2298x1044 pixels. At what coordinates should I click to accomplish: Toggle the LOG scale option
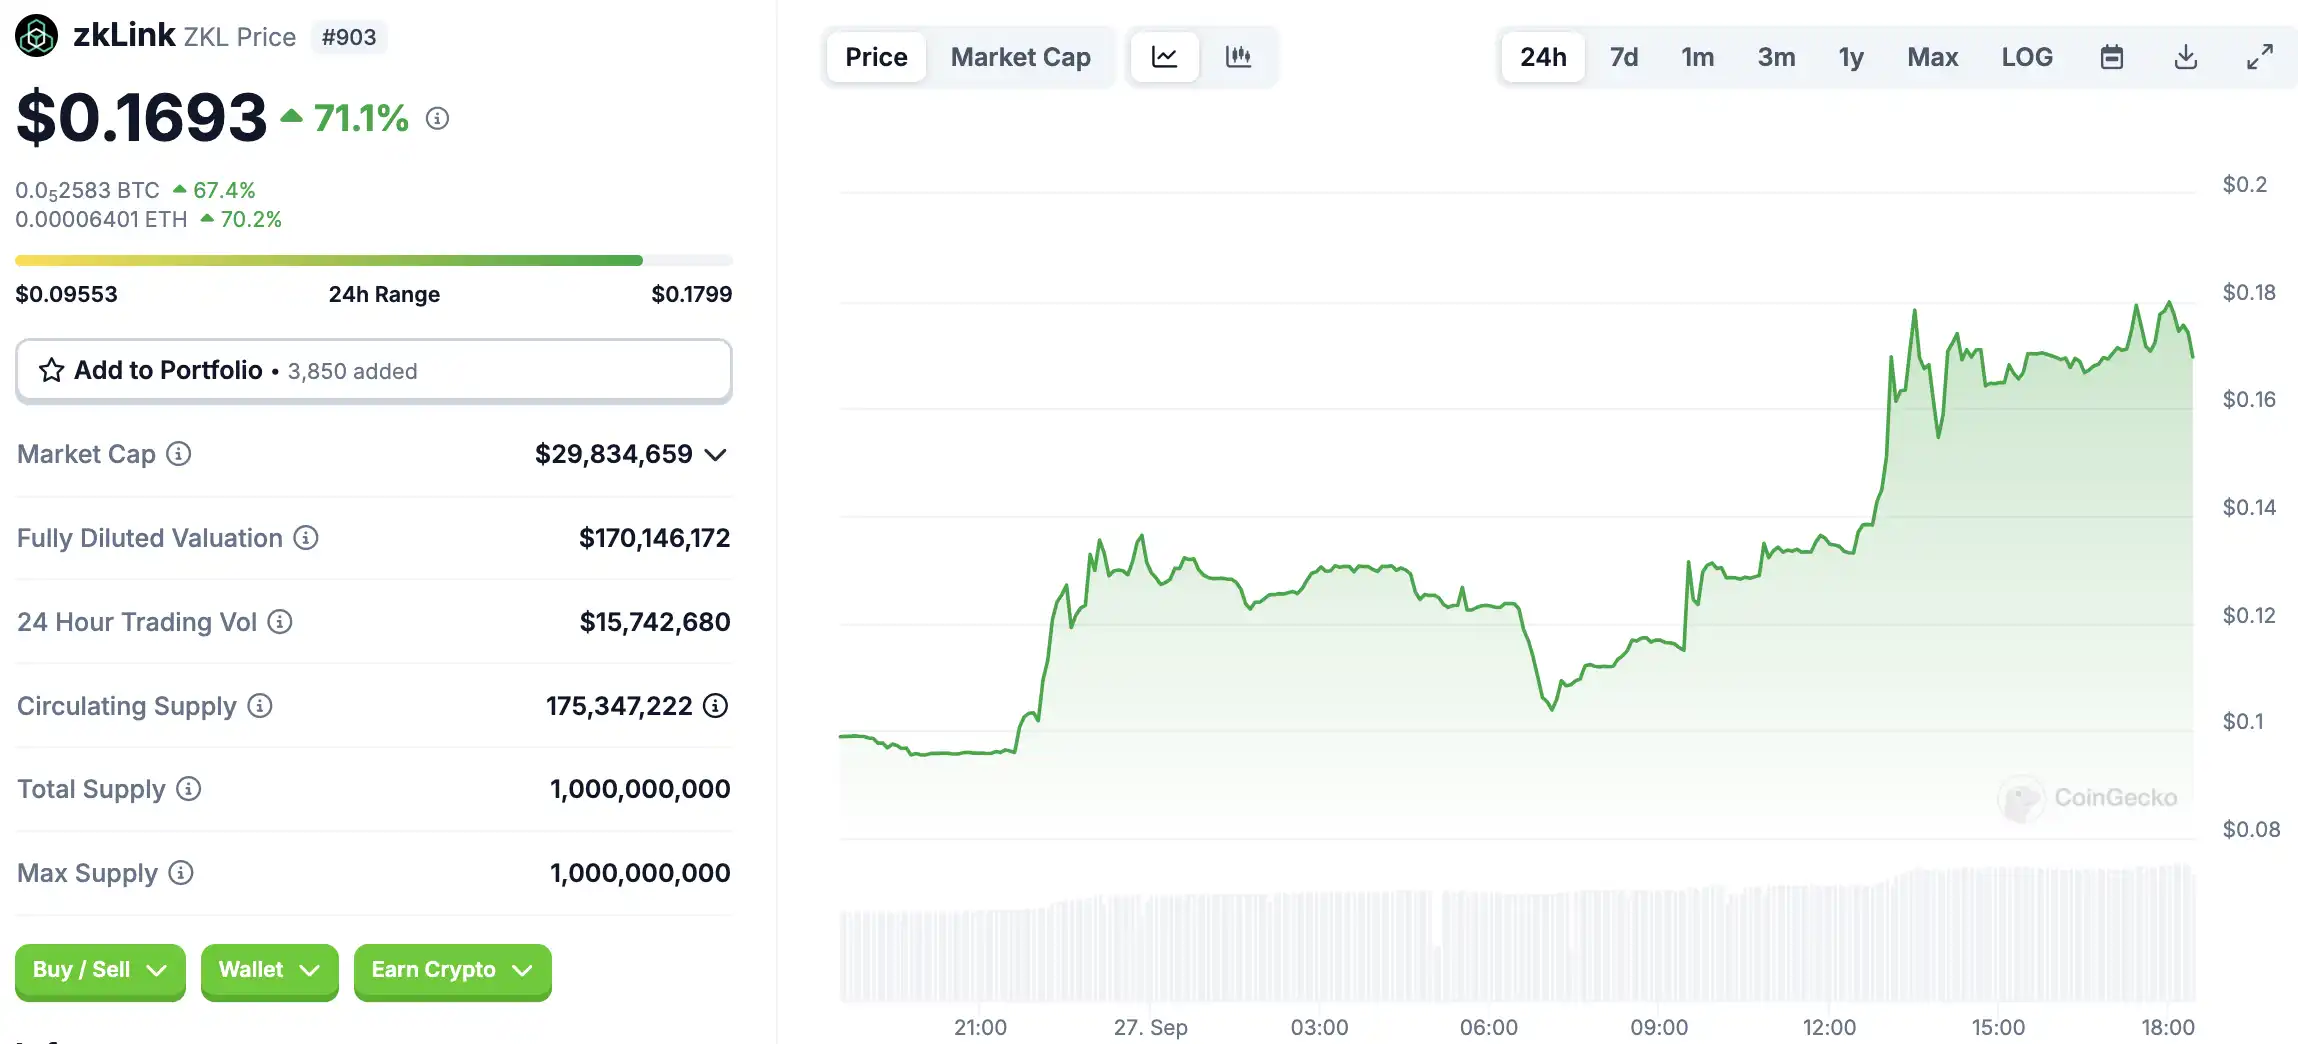(2027, 57)
